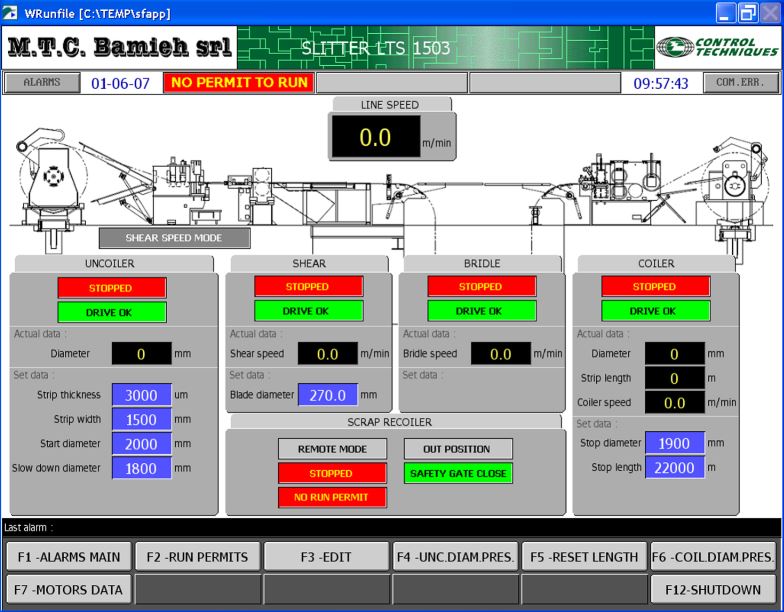Click the LINE SPEED 0.0 display
Screen dimensions: 784x612
[376, 137]
